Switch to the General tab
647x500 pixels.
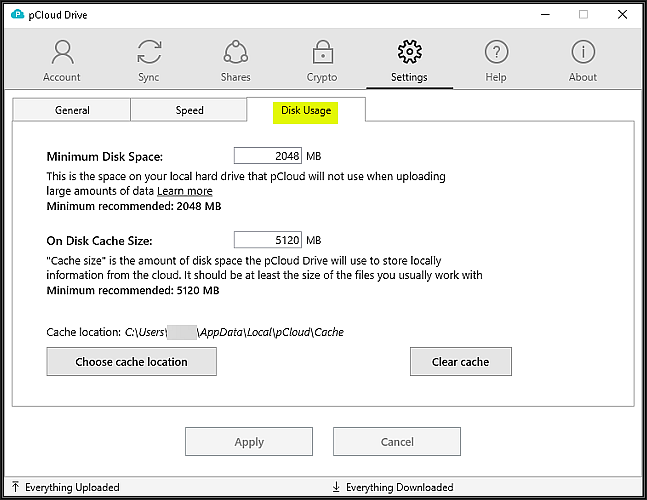72,110
